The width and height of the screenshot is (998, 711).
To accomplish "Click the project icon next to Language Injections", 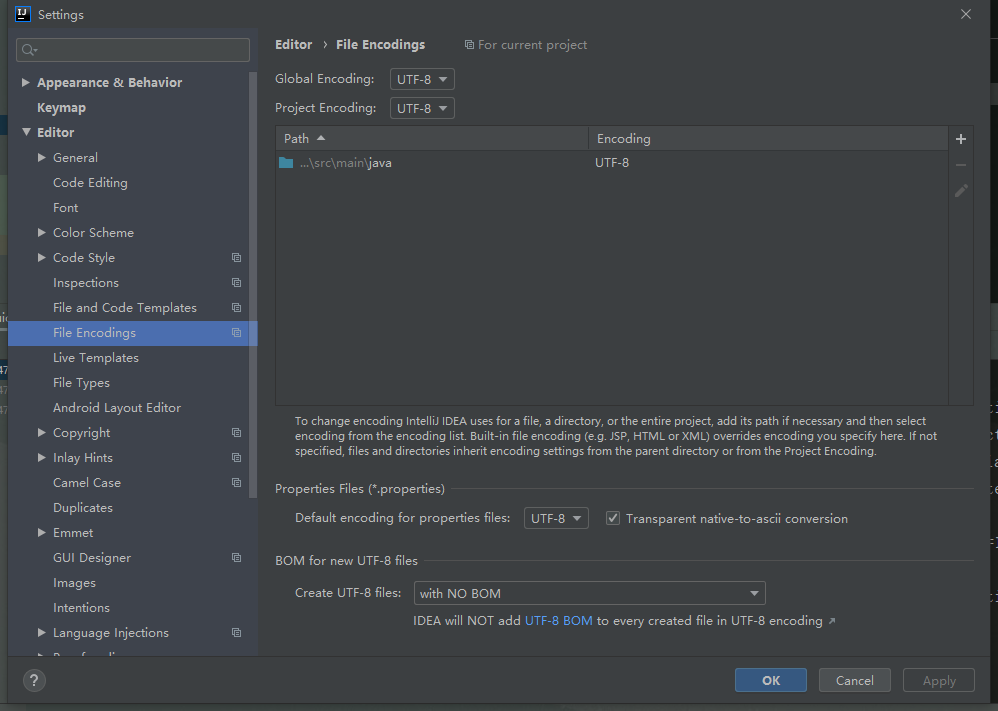I will coord(236,633).
